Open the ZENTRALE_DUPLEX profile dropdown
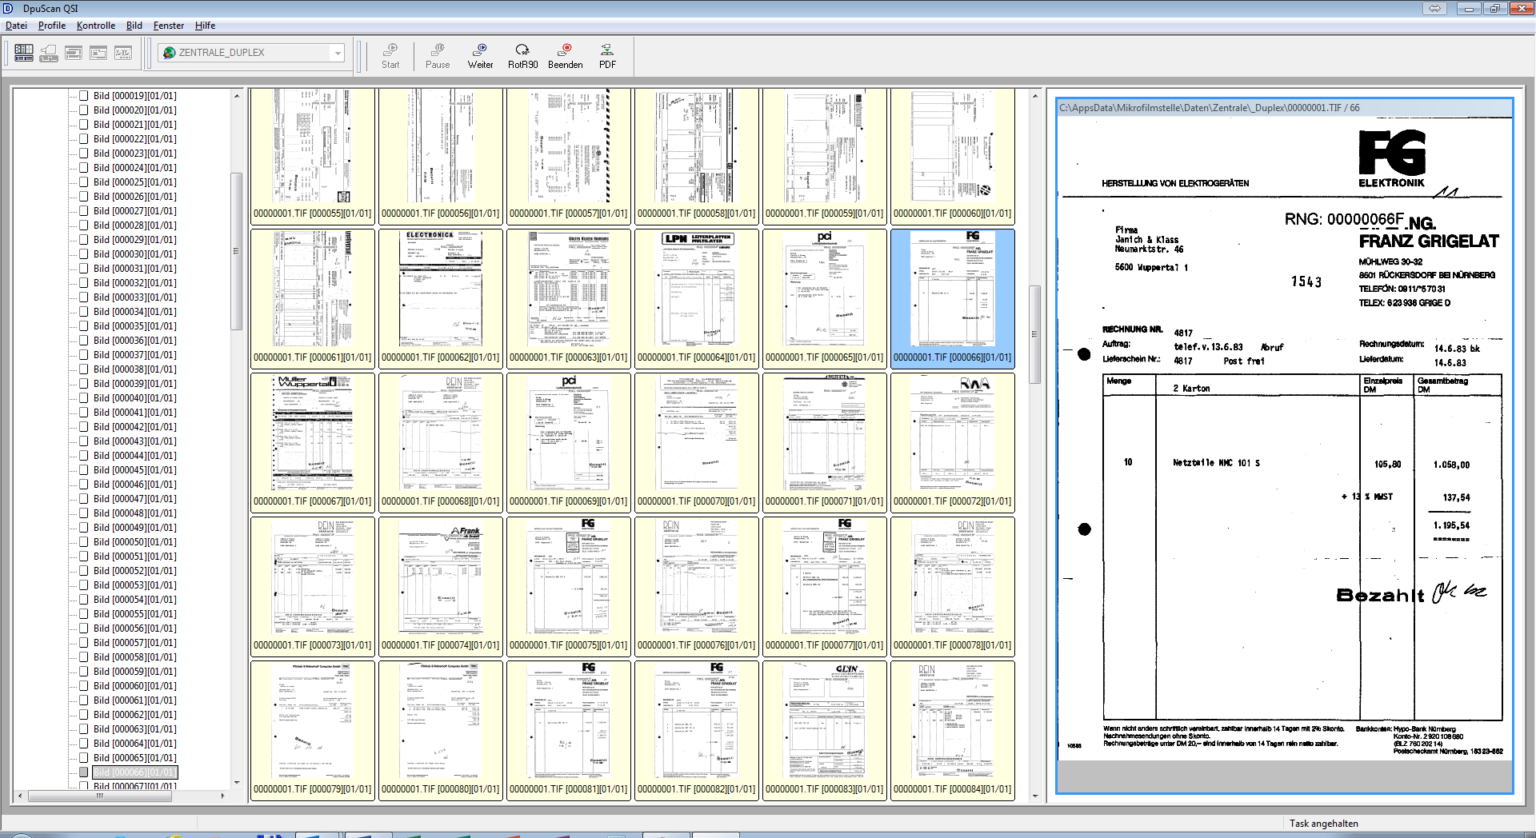Viewport: 1536px width, 838px height. [x=337, y=53]
